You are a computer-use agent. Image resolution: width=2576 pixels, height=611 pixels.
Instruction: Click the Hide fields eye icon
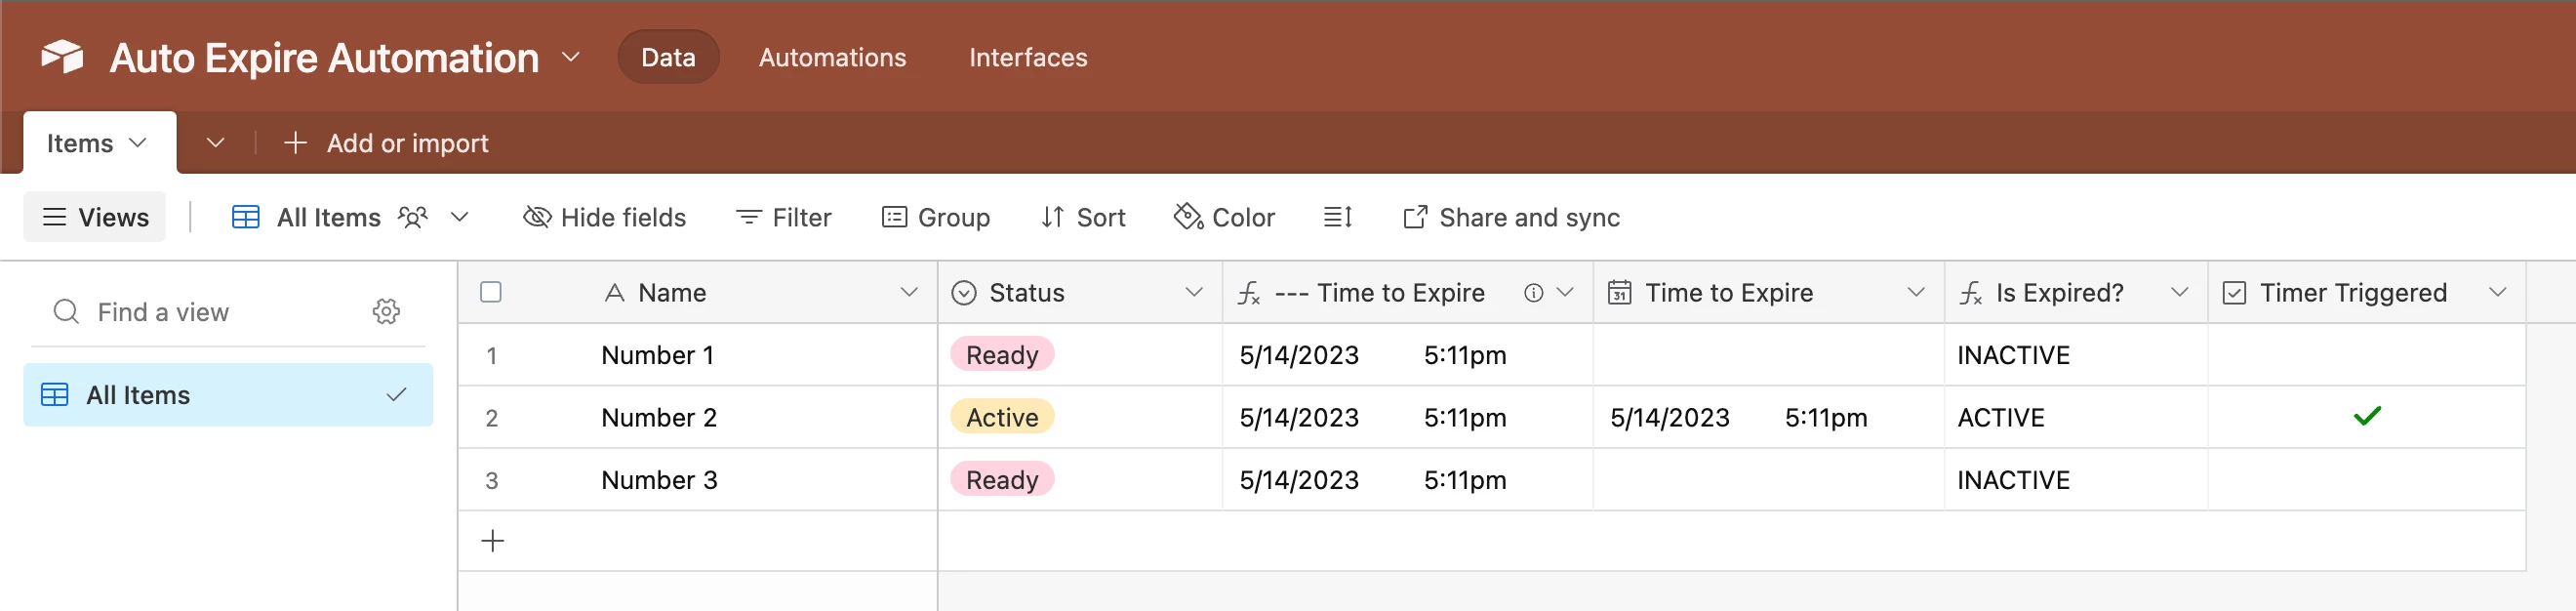click(x=537, y=217)
